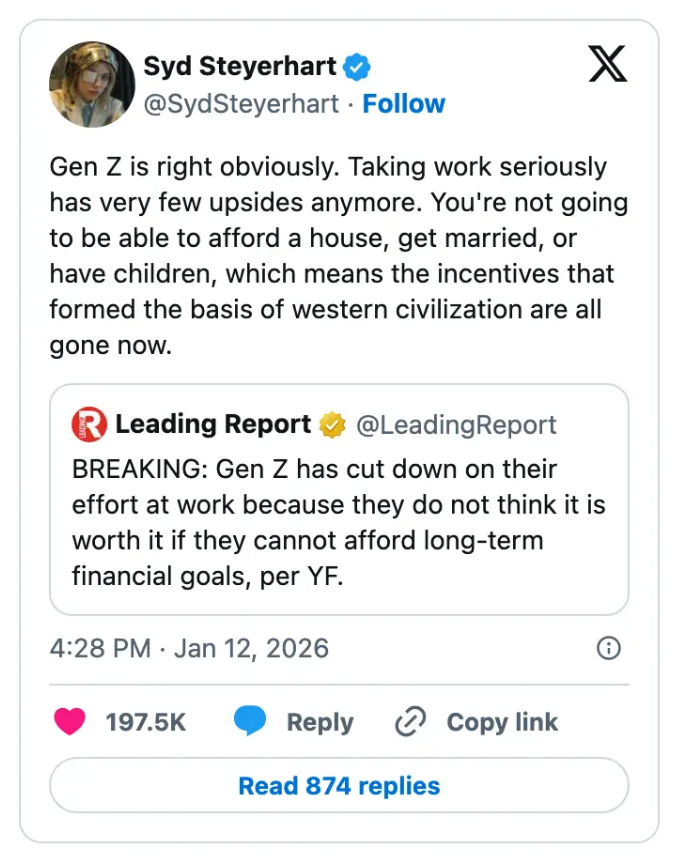Follow Syd Steyerhart

coord(403,103)
